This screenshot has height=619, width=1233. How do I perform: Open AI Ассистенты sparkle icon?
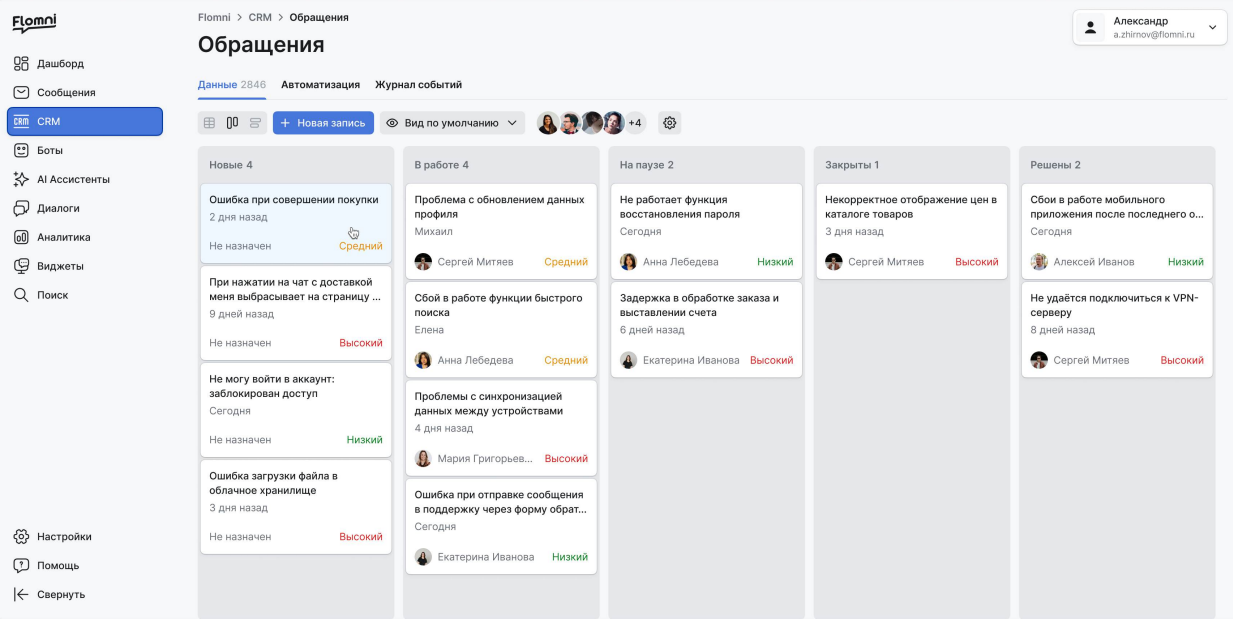[21, 179]
